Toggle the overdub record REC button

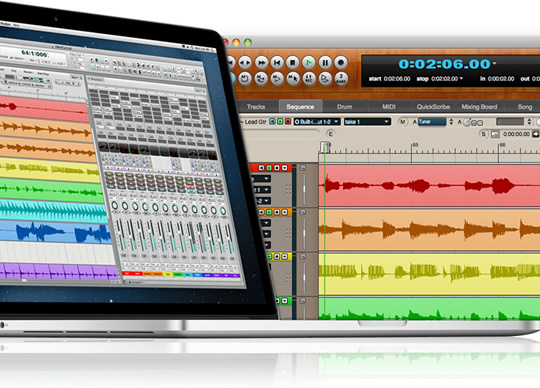(x=309, y=79)
